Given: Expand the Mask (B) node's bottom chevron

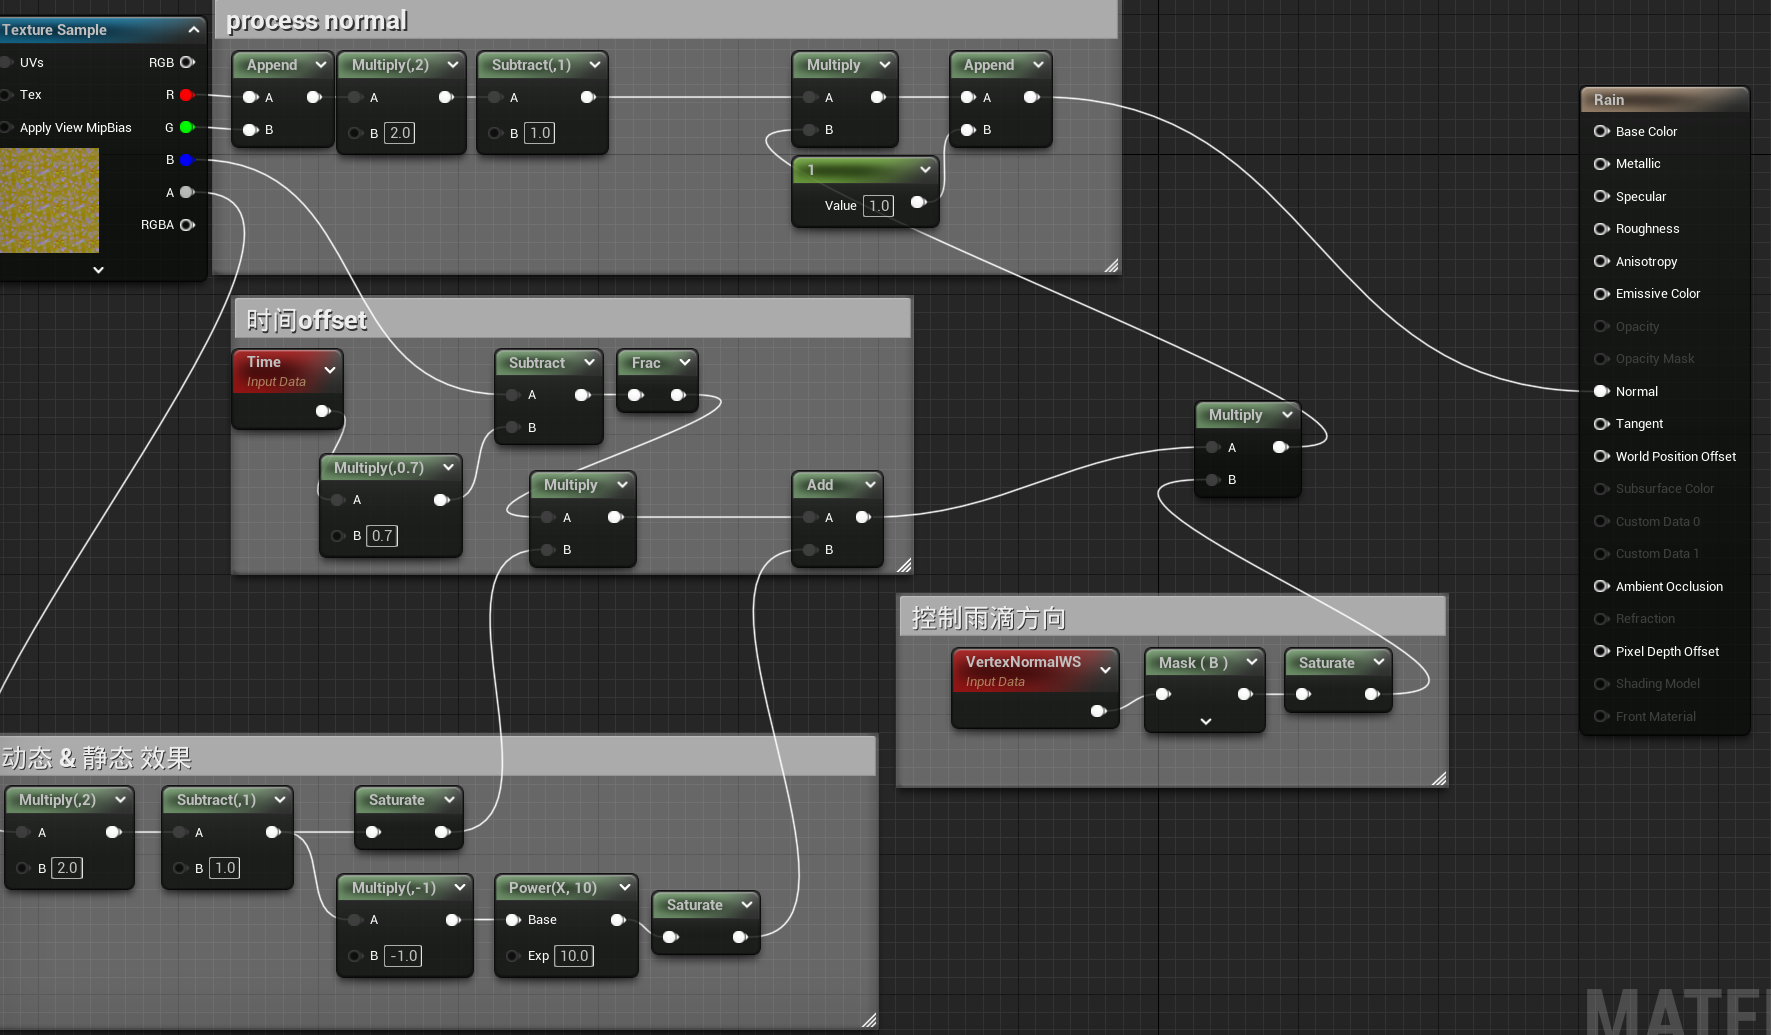Looking at the screenshot, I should [1206, 721].
